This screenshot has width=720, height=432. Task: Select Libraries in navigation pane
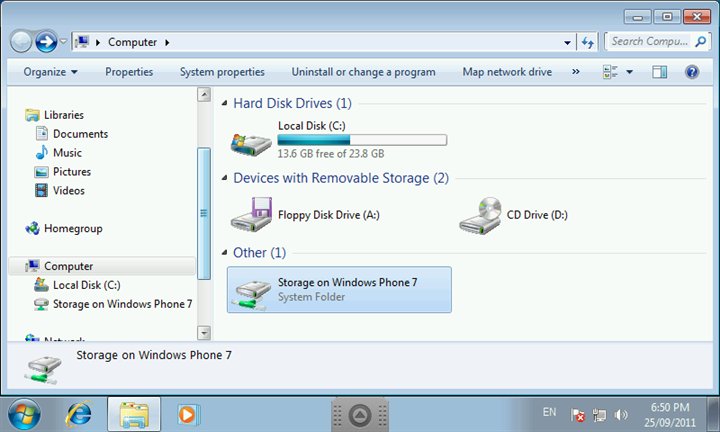pos(64,115)
